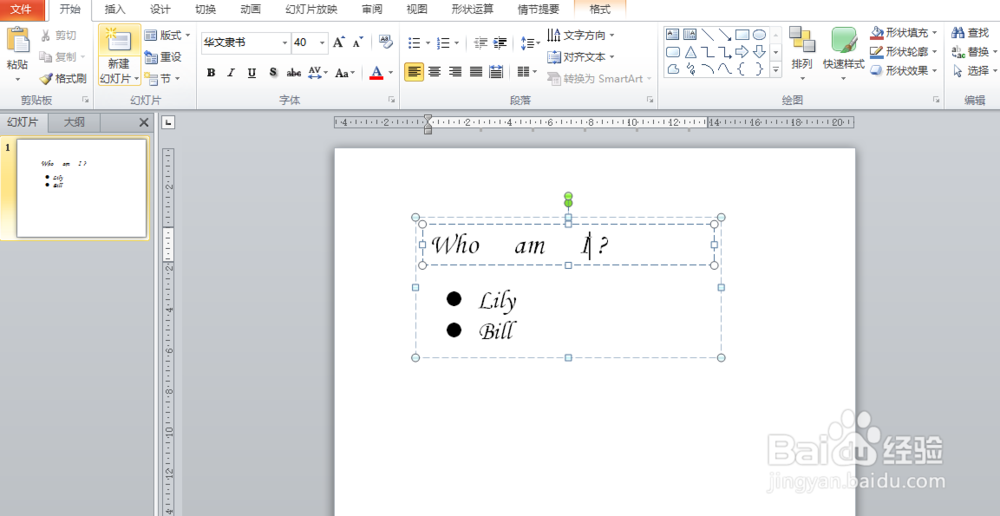This screenshot has width=1000, height=516.
Task: Turn on center text alignment
Action: pyautogui.click(x=435, y=72)
